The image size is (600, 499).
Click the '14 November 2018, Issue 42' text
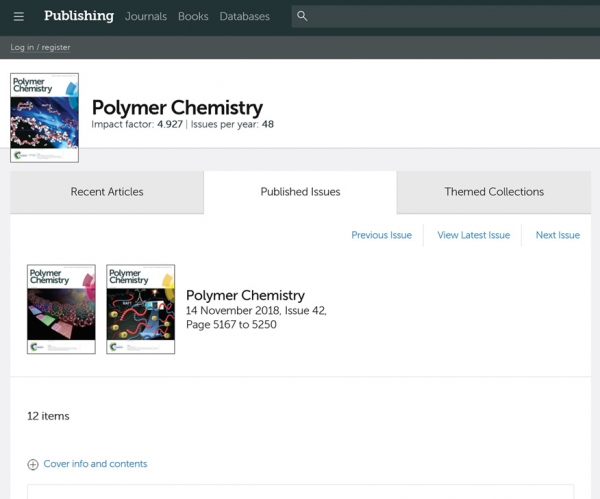[x=256, y=310]
